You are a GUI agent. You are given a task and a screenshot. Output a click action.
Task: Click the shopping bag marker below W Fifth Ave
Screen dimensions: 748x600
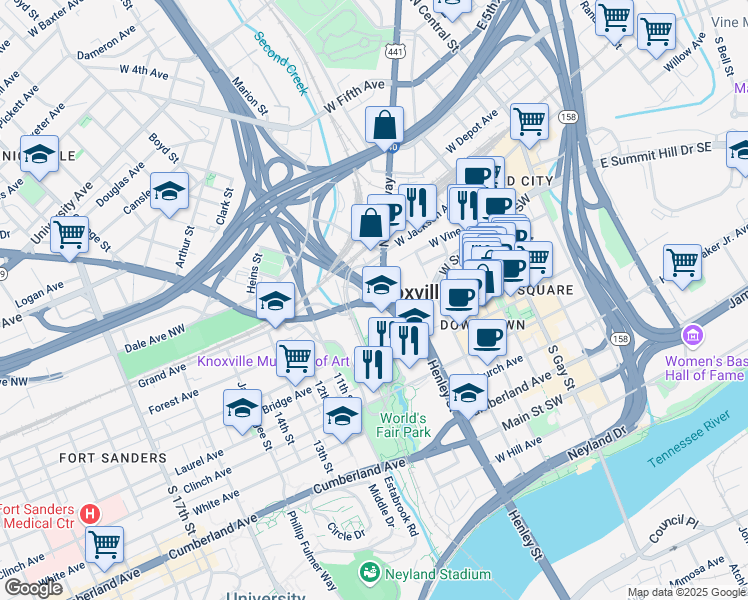point(384,127)
